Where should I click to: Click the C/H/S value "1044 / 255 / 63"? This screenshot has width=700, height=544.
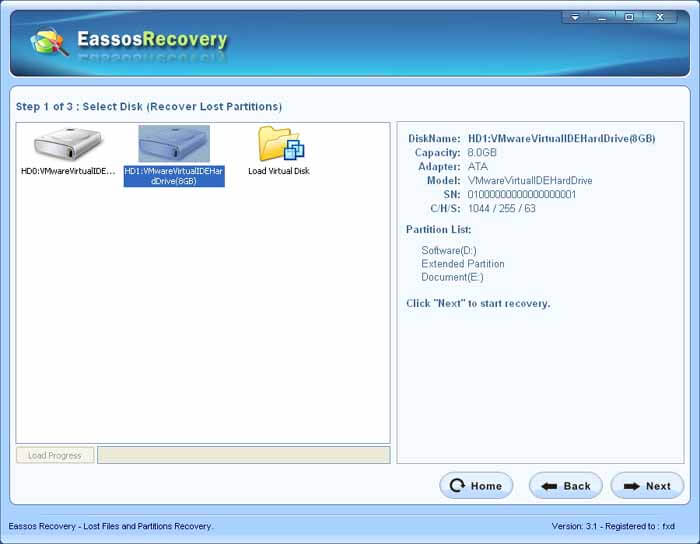pos(501,208)
